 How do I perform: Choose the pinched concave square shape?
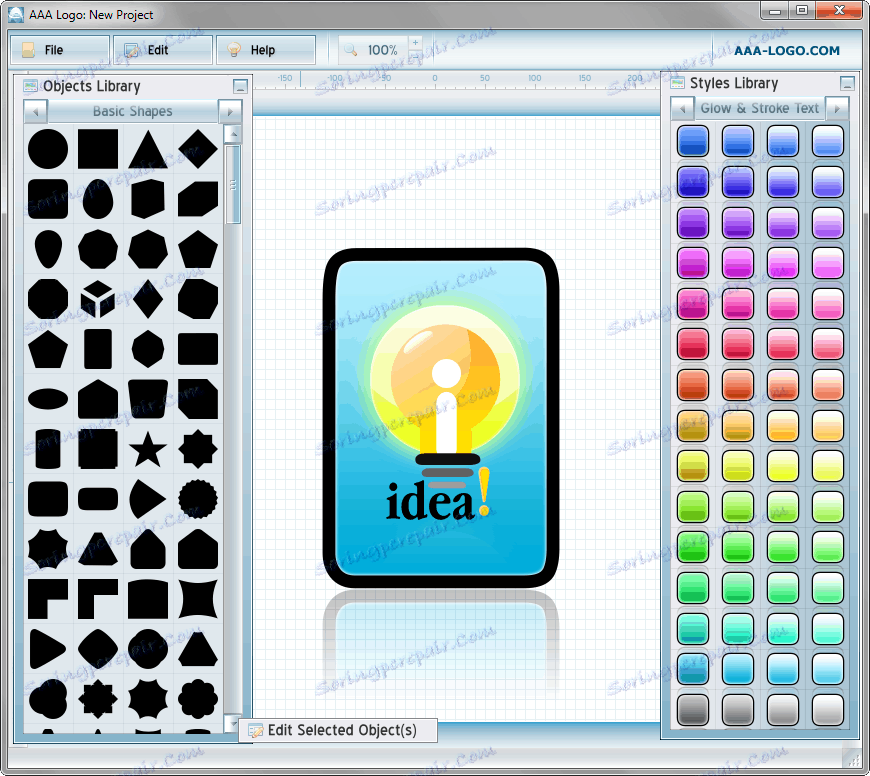point(198,599)
